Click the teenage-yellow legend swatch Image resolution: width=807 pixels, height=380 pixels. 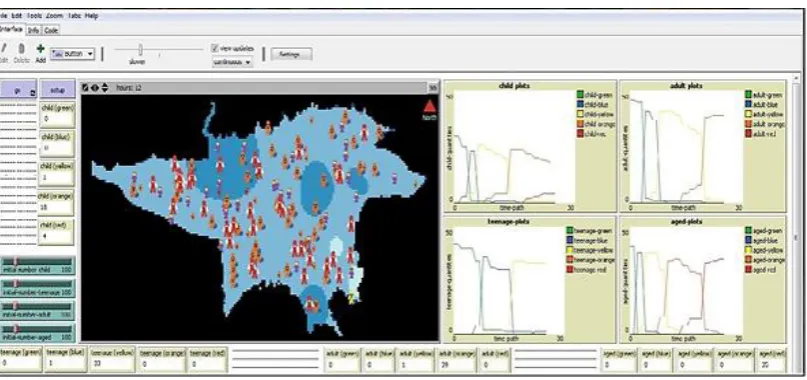570,250
